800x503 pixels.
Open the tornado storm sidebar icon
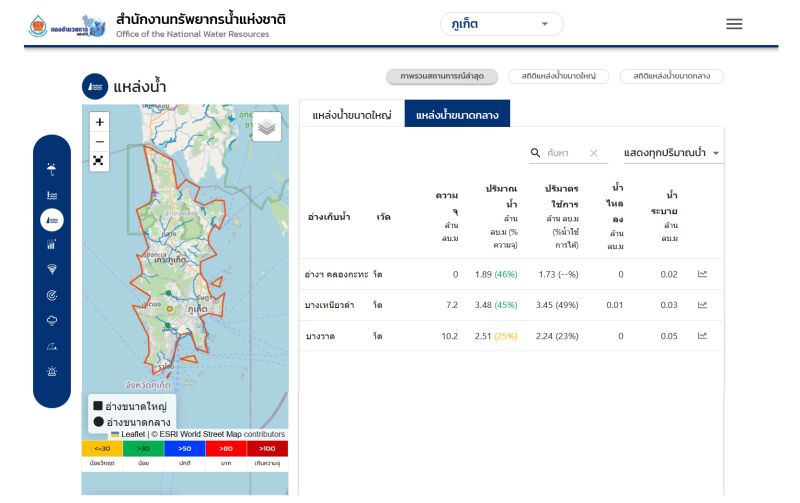(x=52, y=269)
